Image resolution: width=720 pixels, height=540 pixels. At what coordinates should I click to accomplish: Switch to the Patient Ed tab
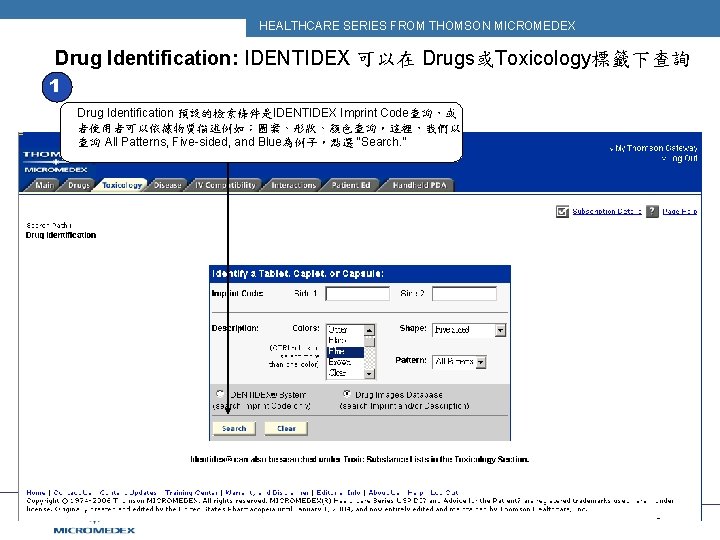351,185
